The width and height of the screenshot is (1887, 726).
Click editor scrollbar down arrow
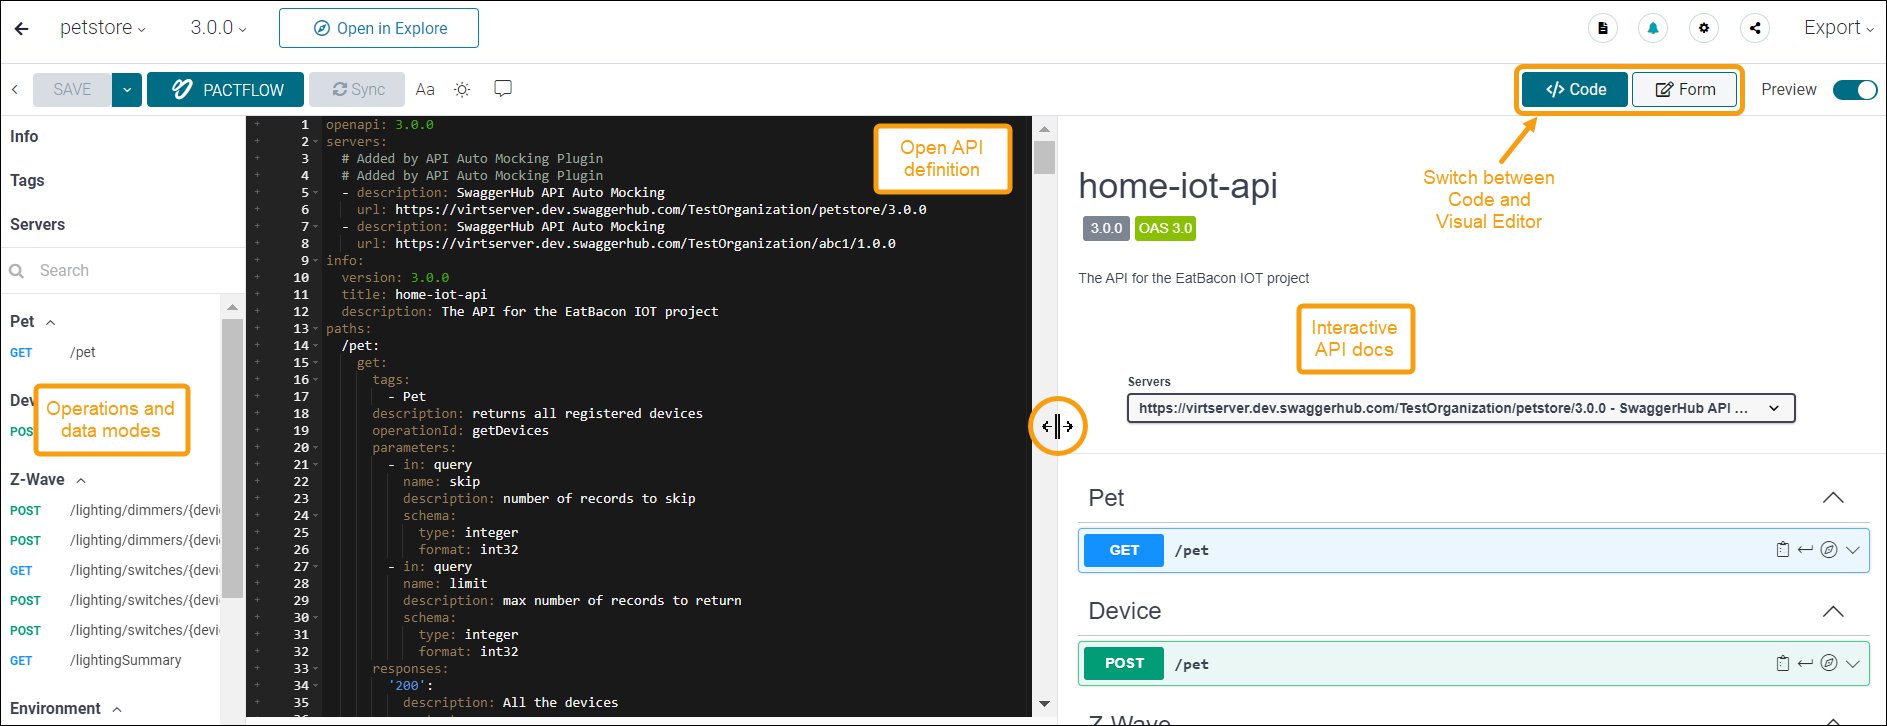click(x=1044, y=704)
